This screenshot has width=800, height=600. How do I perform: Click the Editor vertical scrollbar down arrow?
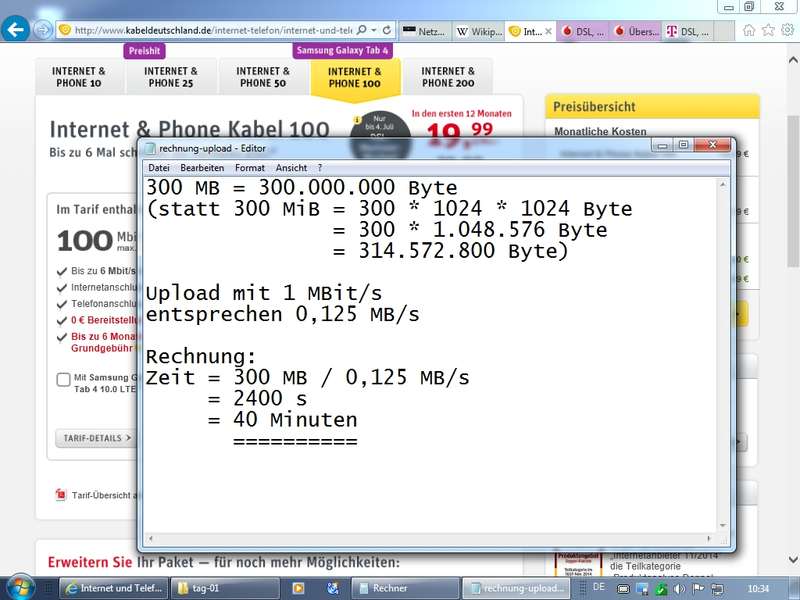point(723,526)
